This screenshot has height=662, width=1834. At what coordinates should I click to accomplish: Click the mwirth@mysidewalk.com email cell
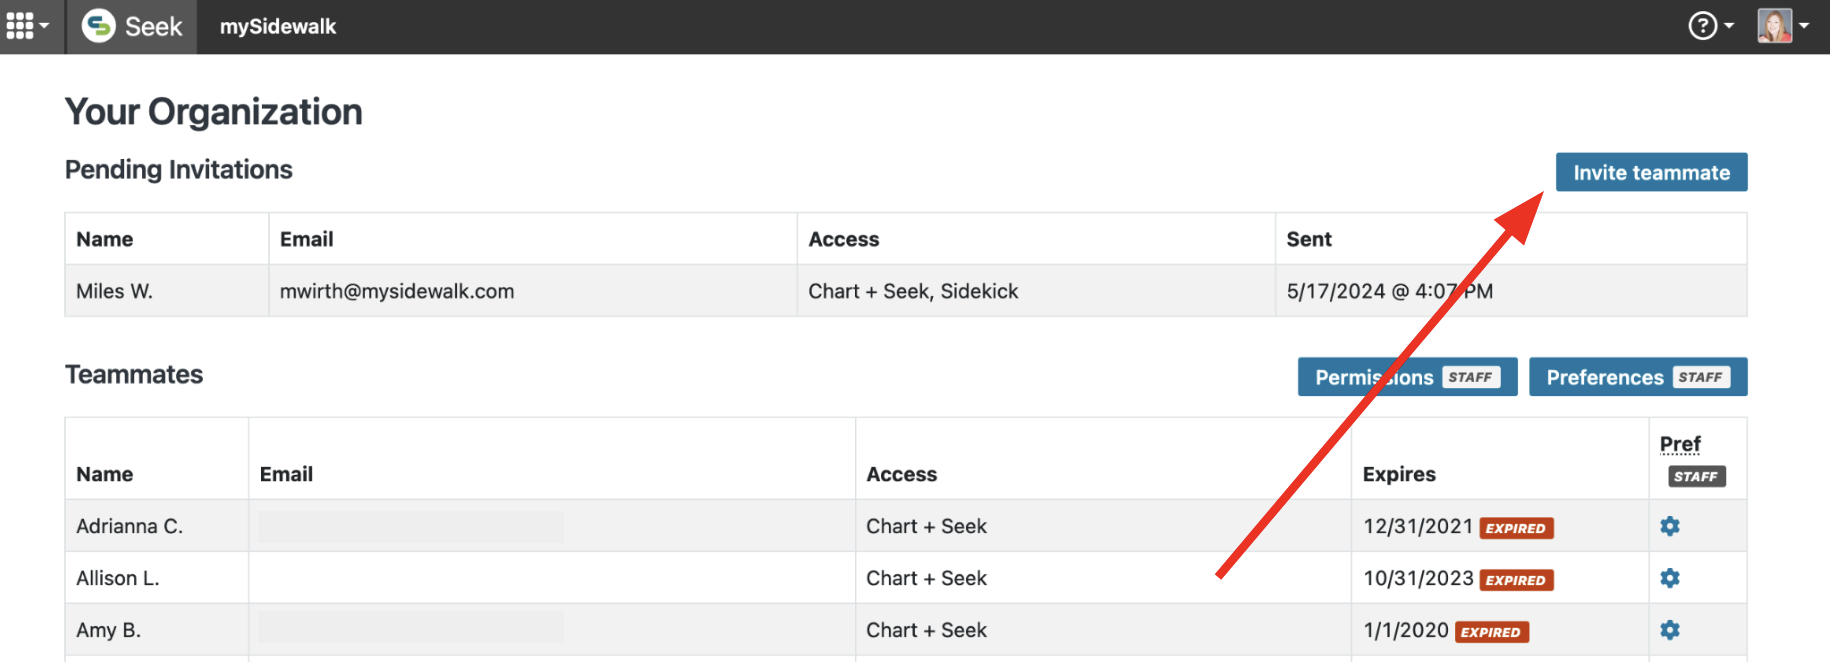tap(397, 291)
